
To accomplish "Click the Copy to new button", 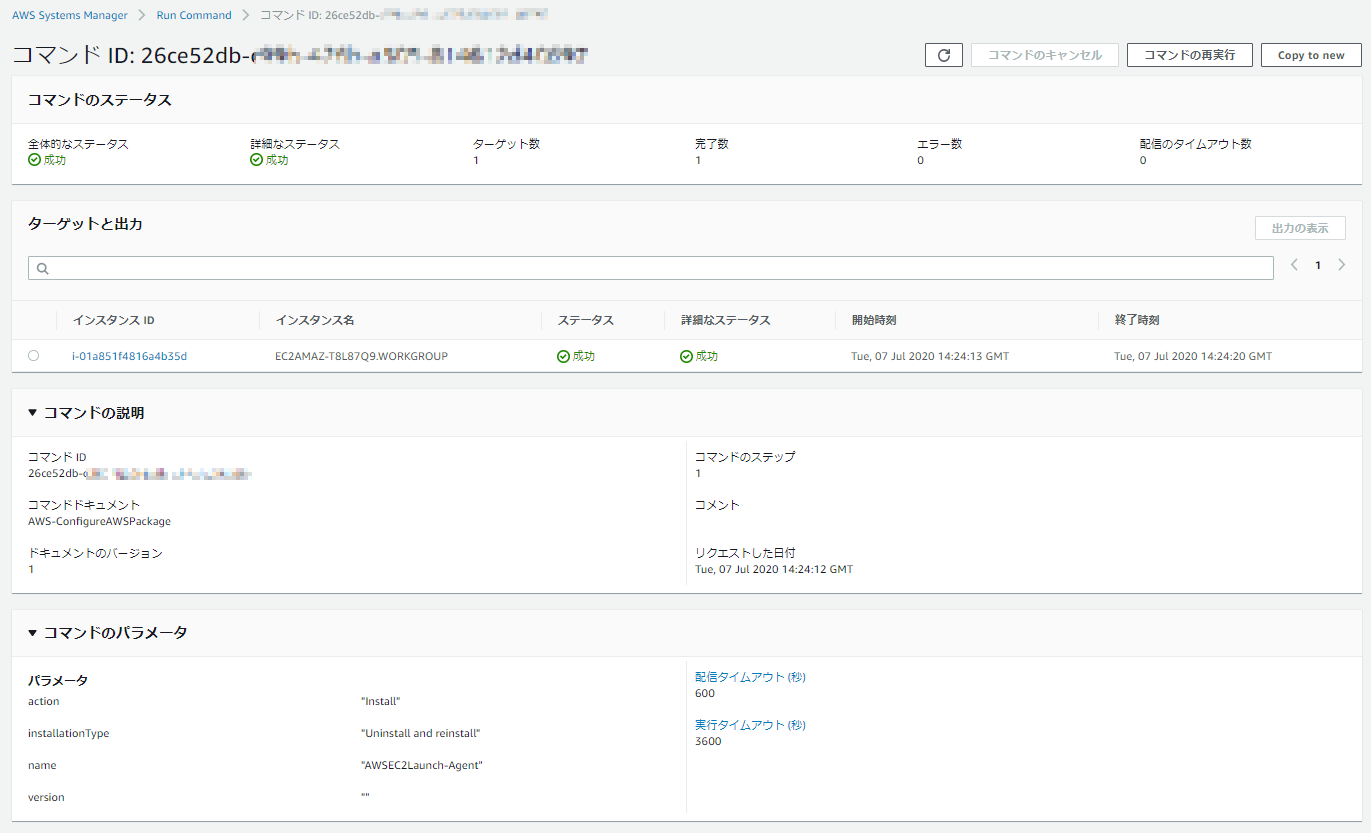I will click(x=1310, y=55).
